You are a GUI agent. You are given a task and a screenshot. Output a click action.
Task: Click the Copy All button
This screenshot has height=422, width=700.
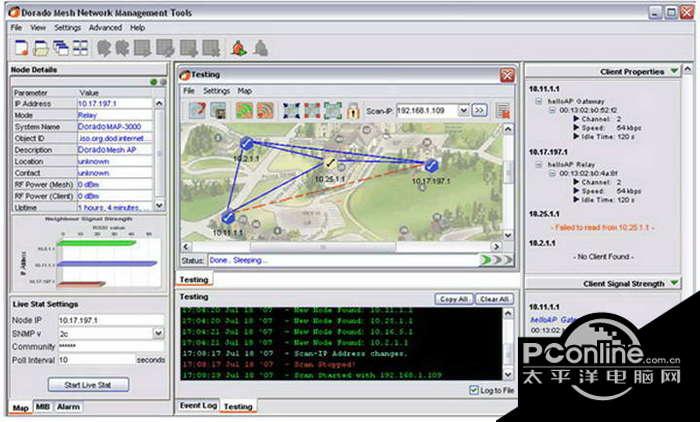pos(454,299)
